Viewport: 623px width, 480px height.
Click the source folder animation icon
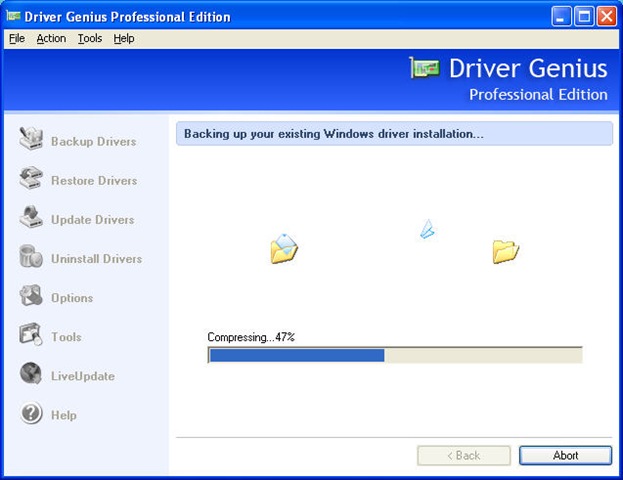(284, 249)
